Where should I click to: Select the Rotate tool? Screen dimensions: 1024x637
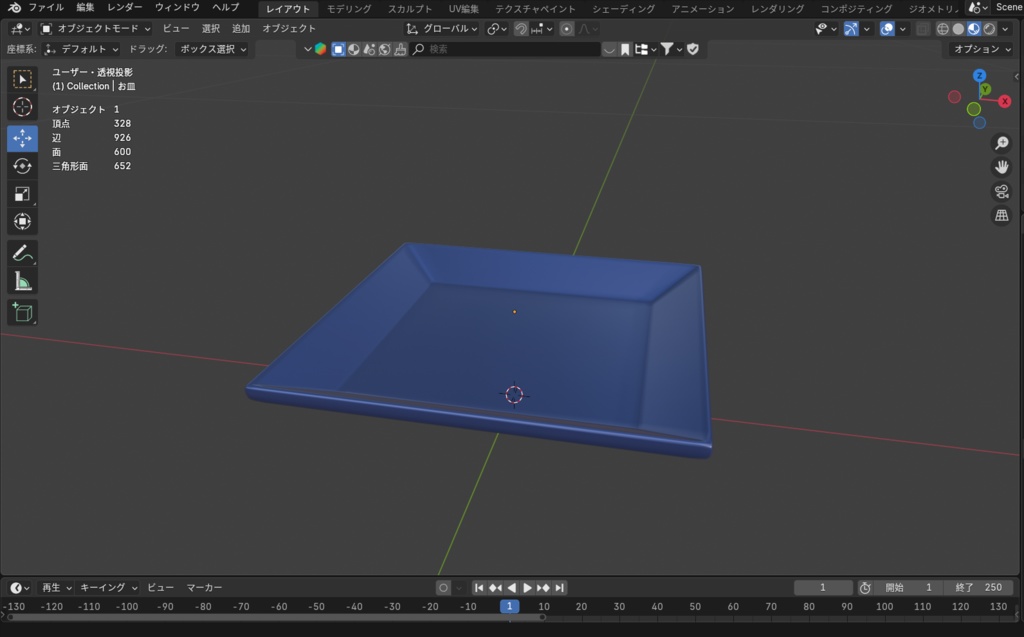pyautogui.click(x=22, y=166)
